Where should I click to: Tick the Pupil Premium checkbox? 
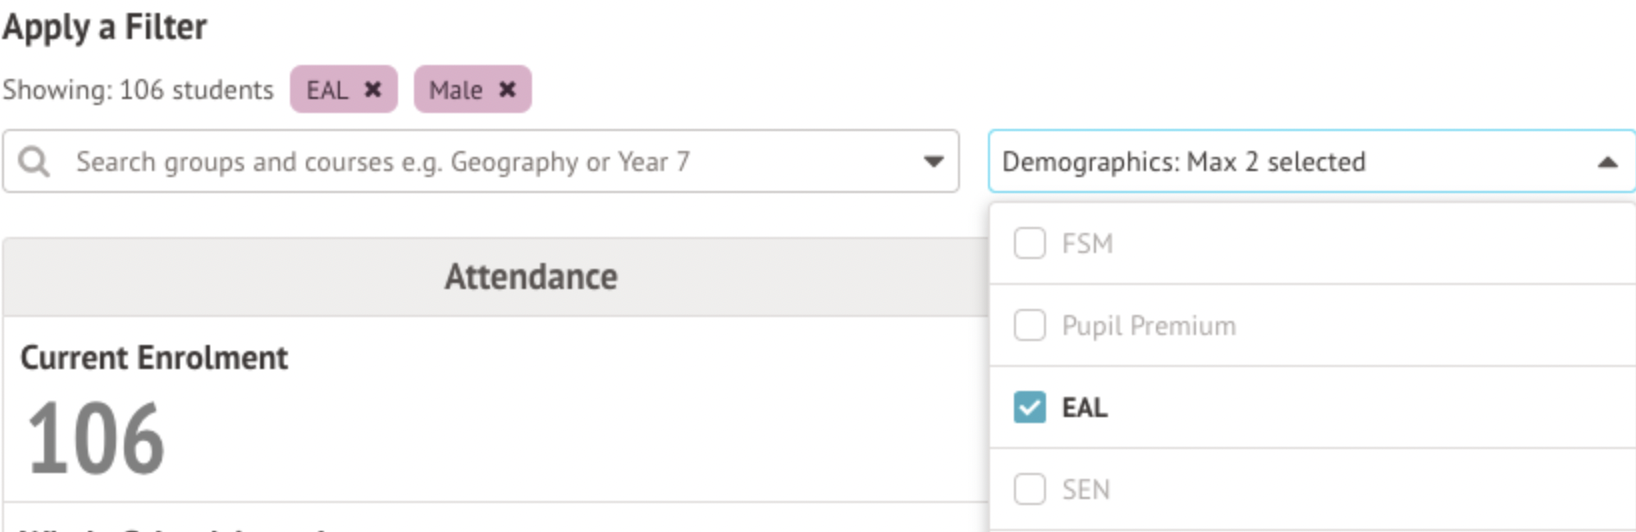click(1029, 325)
